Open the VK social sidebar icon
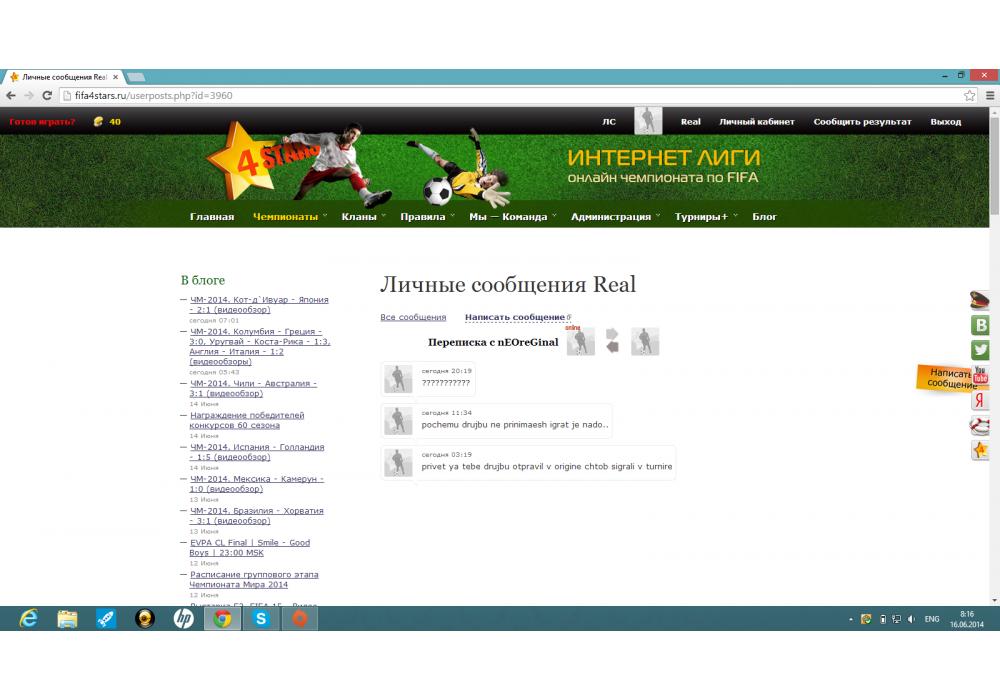This screenshot has height=700, width=1000. tap(981, 325)
